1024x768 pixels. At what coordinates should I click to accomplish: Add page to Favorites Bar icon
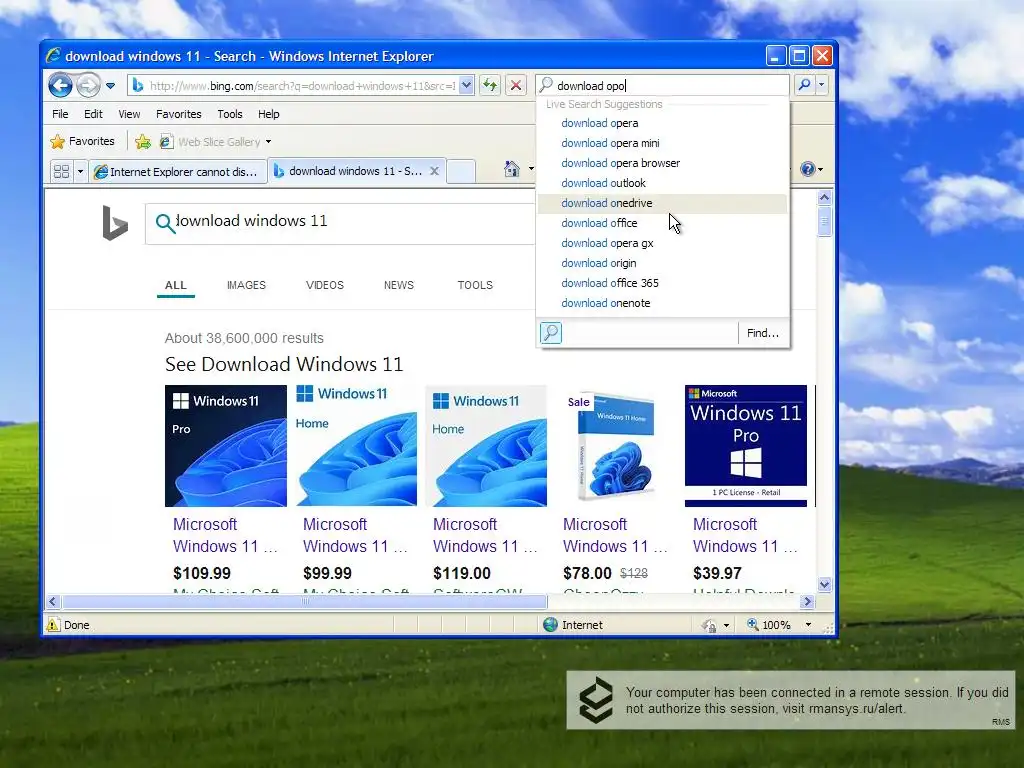click(x=142, y=142)
